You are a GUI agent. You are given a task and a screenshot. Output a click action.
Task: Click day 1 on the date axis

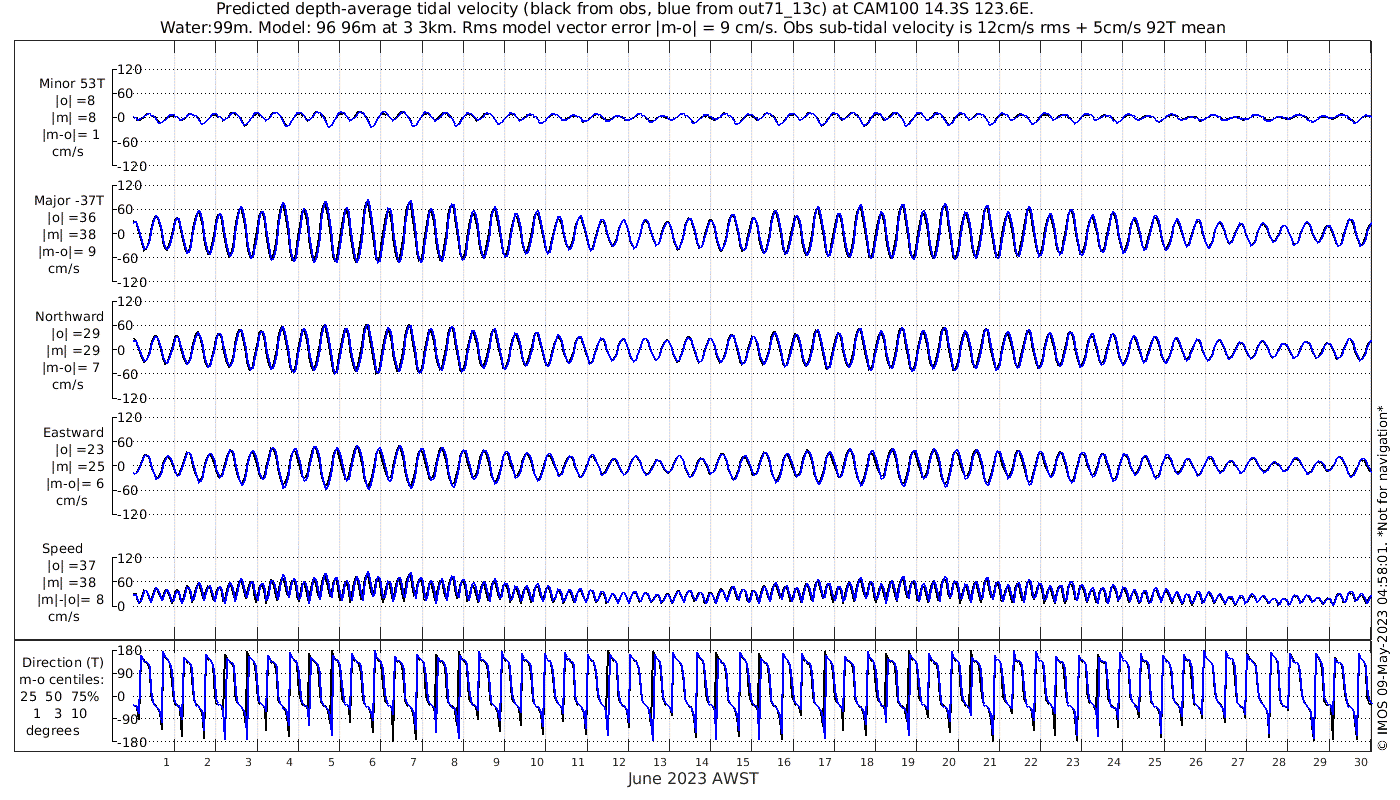point(166,762)
